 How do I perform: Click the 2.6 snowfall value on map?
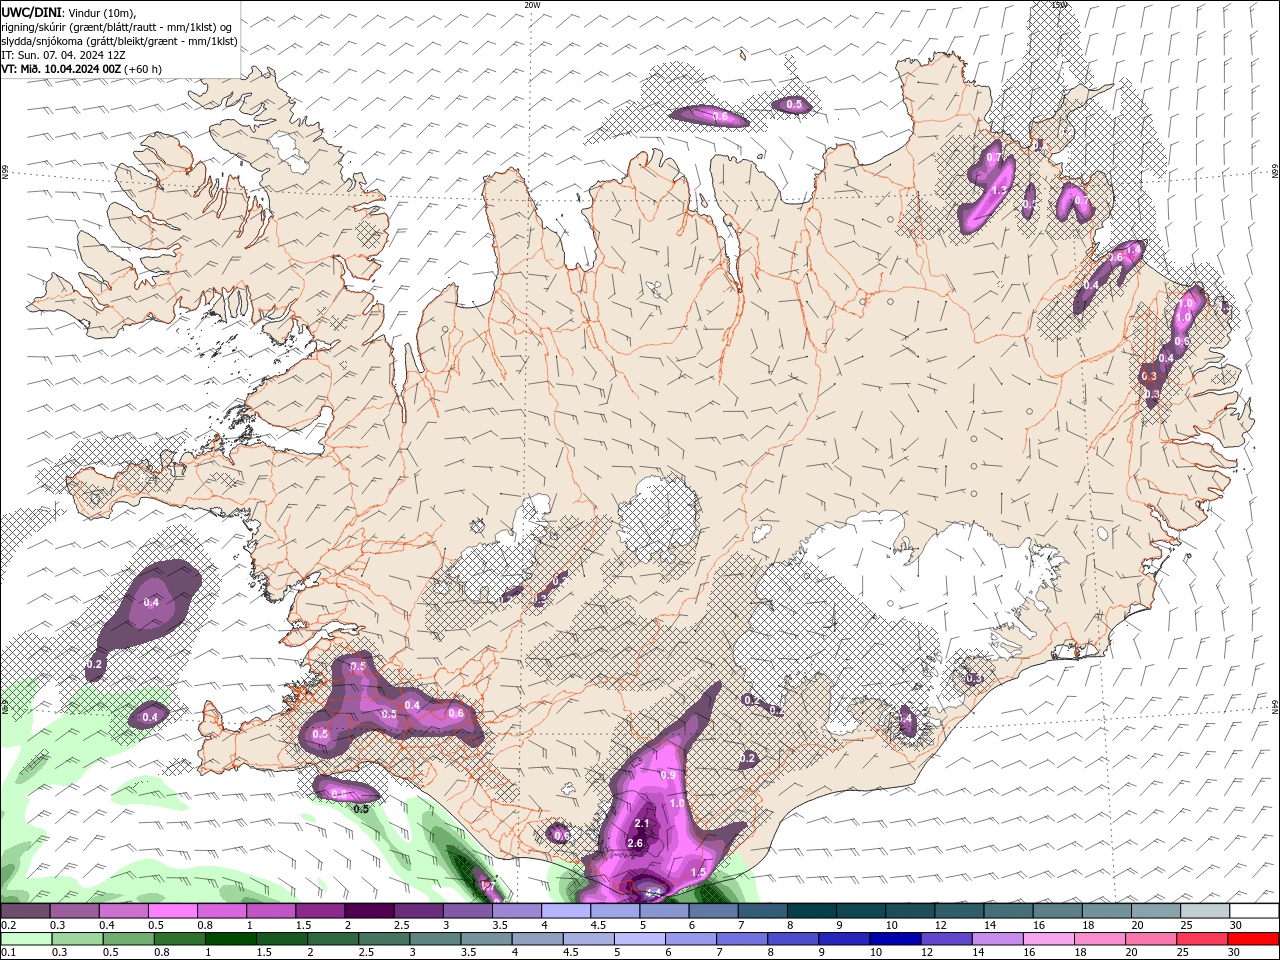(x=635, y=843)
